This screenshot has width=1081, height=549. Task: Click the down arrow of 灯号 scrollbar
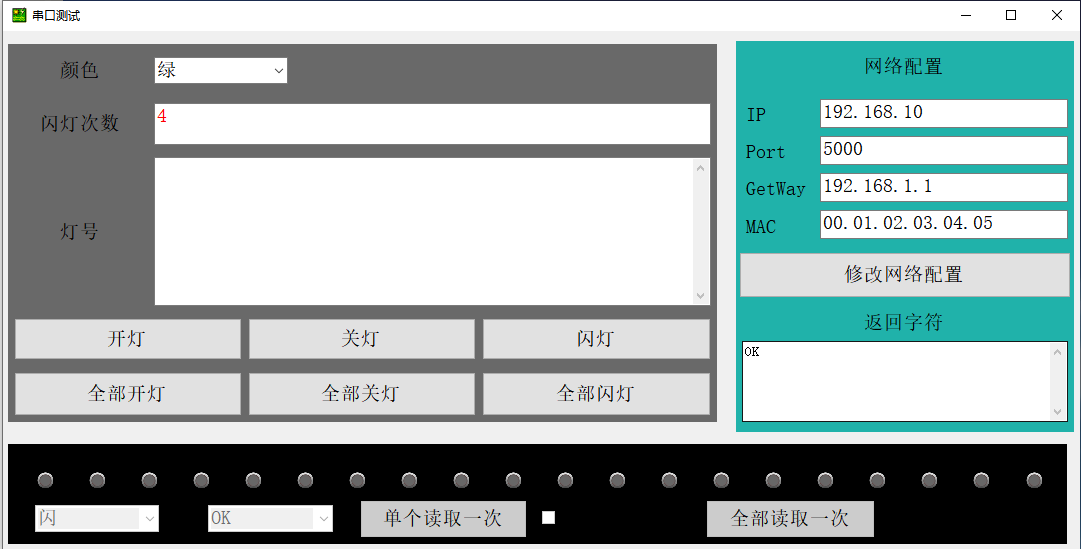(701, 296)
